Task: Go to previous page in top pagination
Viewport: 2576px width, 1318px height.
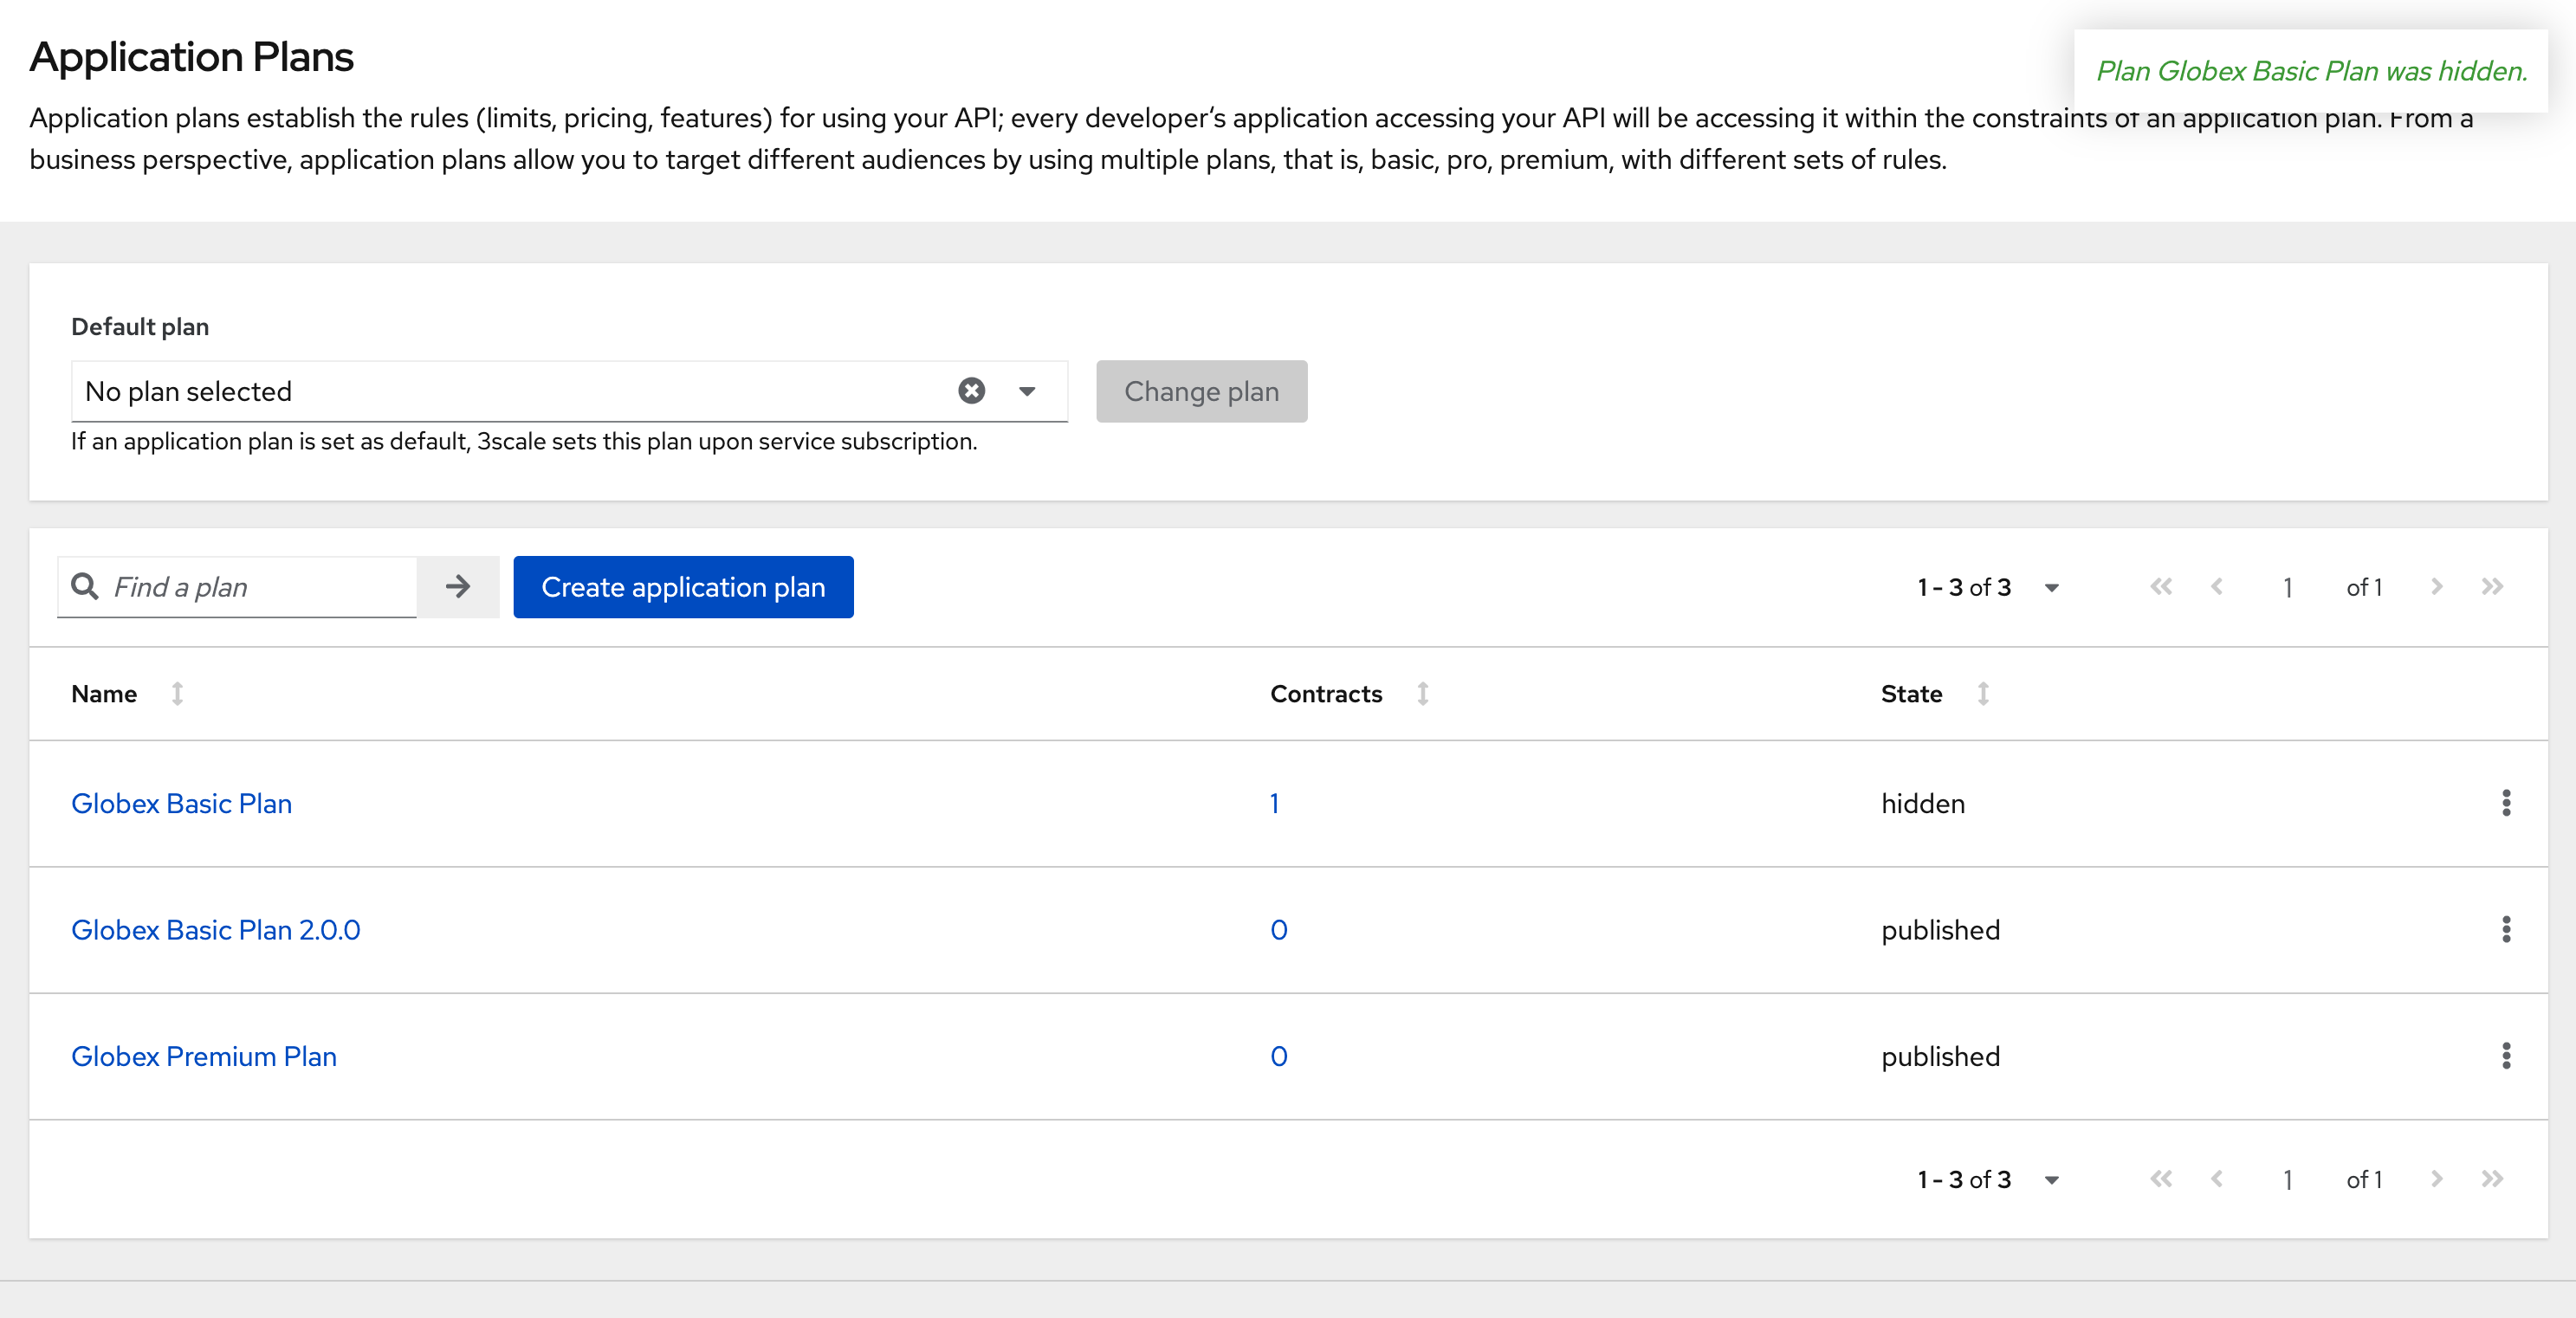Action: (x=2216, y=587)
